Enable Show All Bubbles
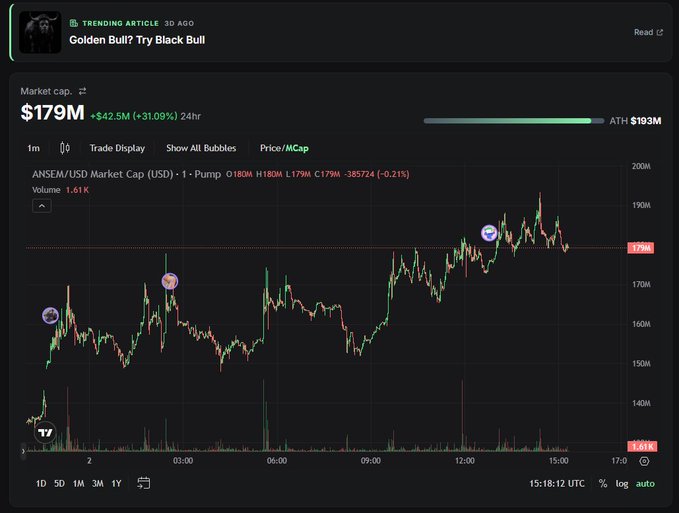Viewport: 679px width, 513px height. coord(201,148)
